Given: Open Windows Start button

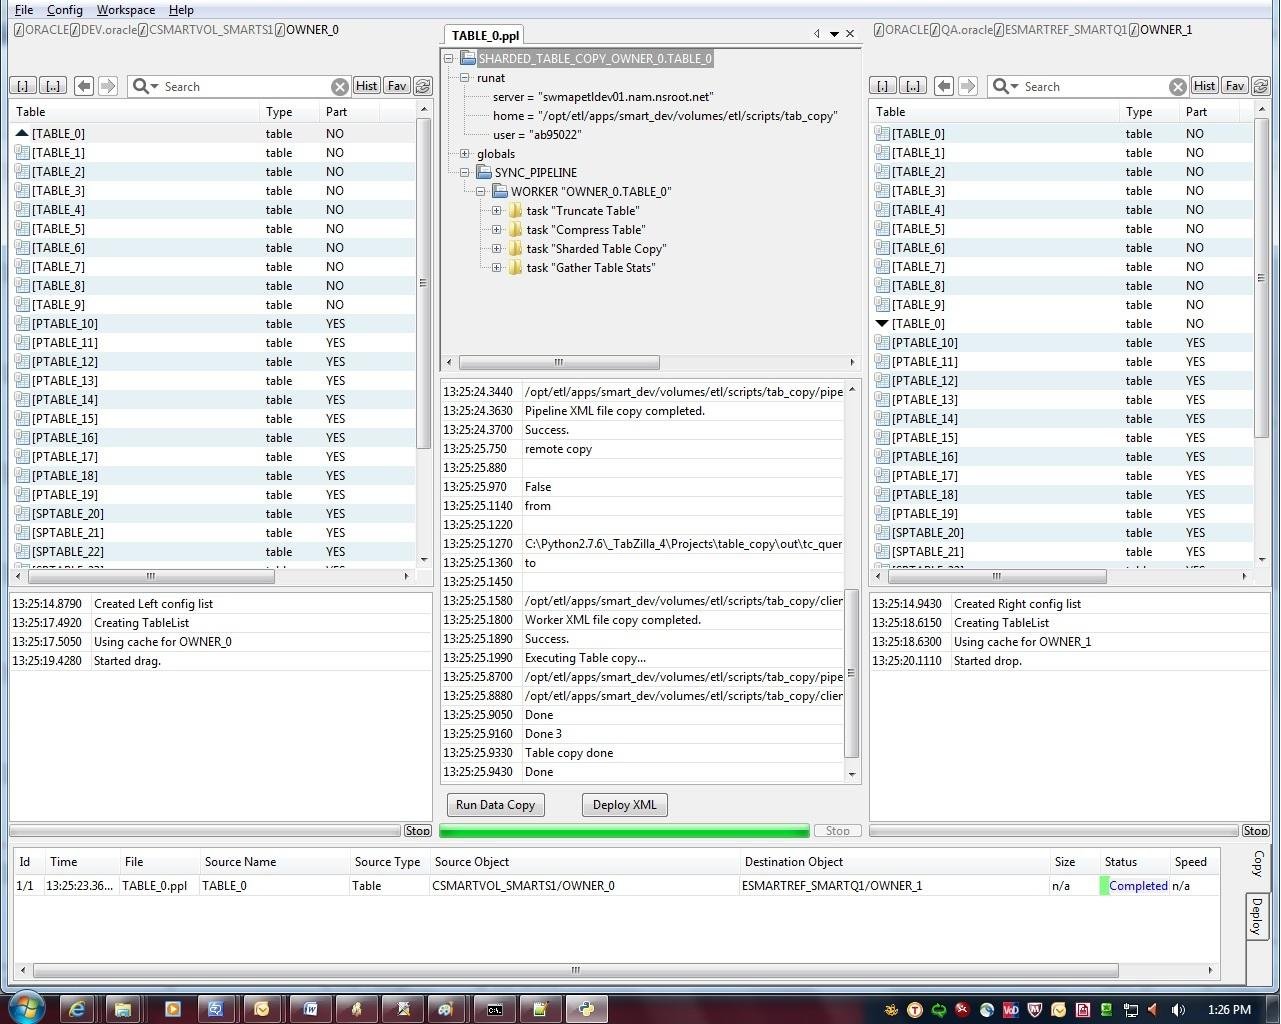Looking at the screenshot, I should tap(26, 1008).
